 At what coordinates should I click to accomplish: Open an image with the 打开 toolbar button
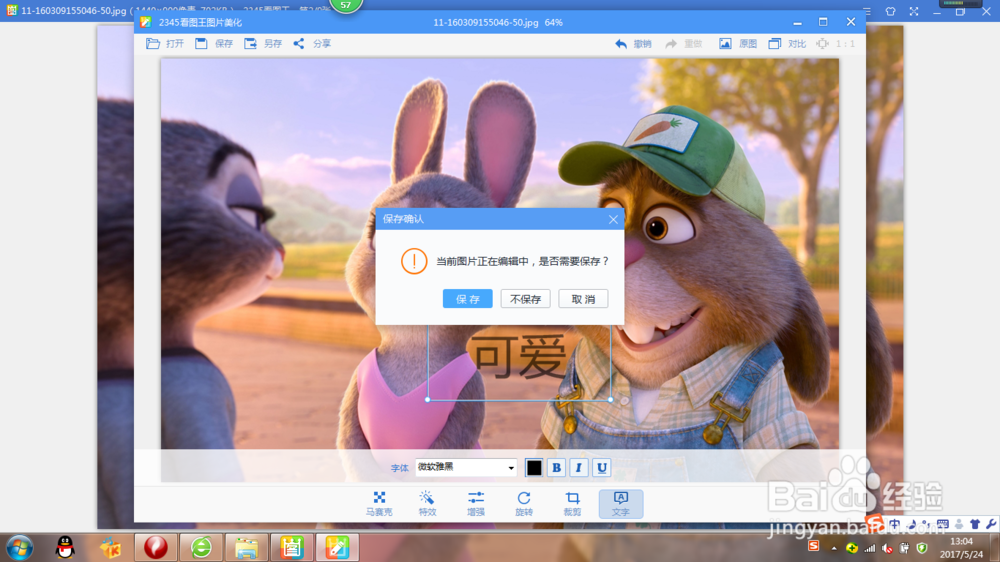[165, 43]
